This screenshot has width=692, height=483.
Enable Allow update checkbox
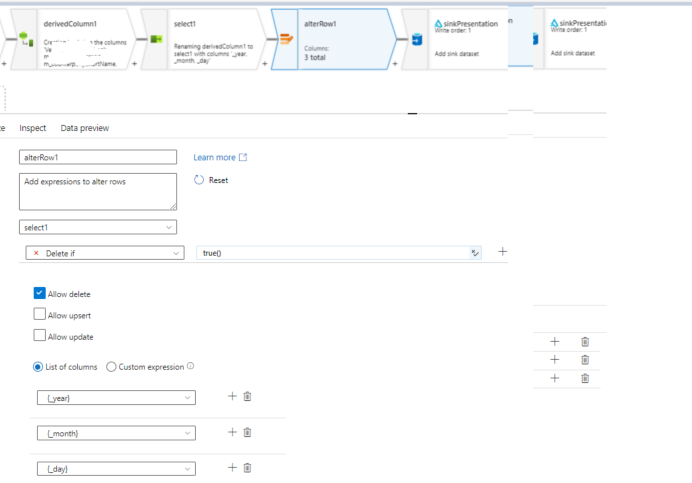(39, 335)
